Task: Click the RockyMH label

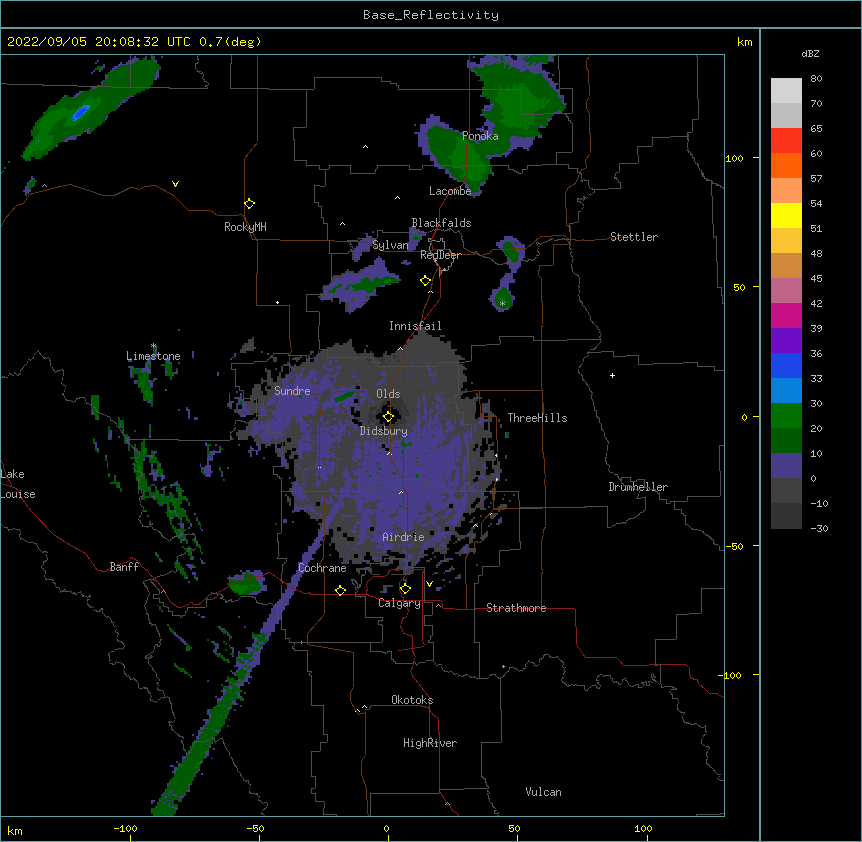Action: [245, 227]
